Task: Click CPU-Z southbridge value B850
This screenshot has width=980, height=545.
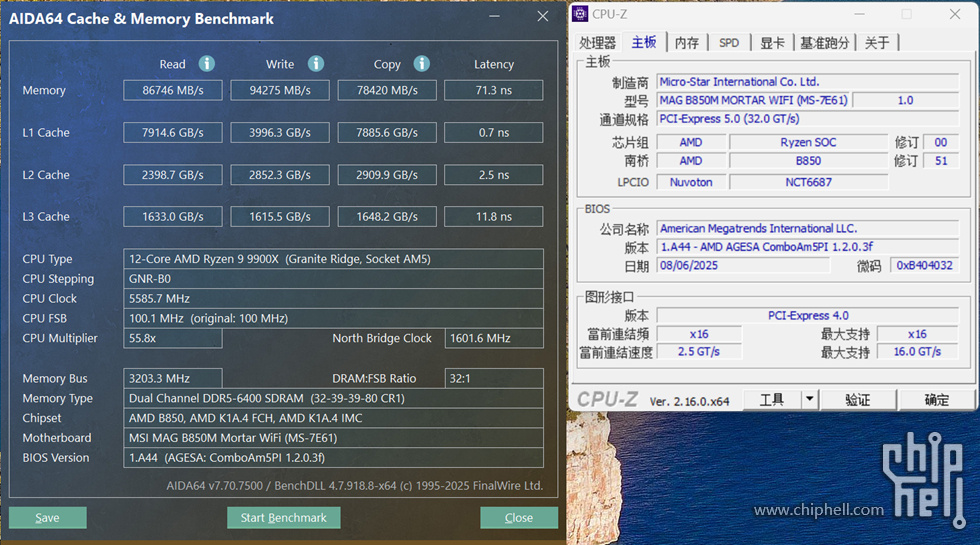Action: pyautogui.click(x=808, y=161)
